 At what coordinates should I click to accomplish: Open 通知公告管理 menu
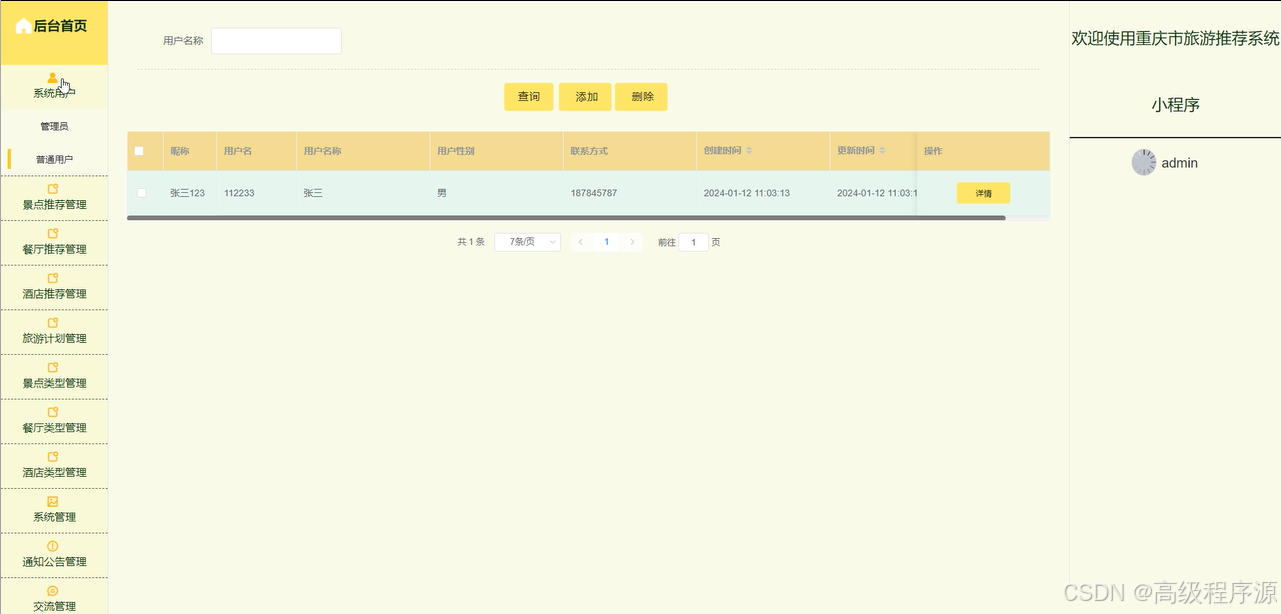click(53, 555)
